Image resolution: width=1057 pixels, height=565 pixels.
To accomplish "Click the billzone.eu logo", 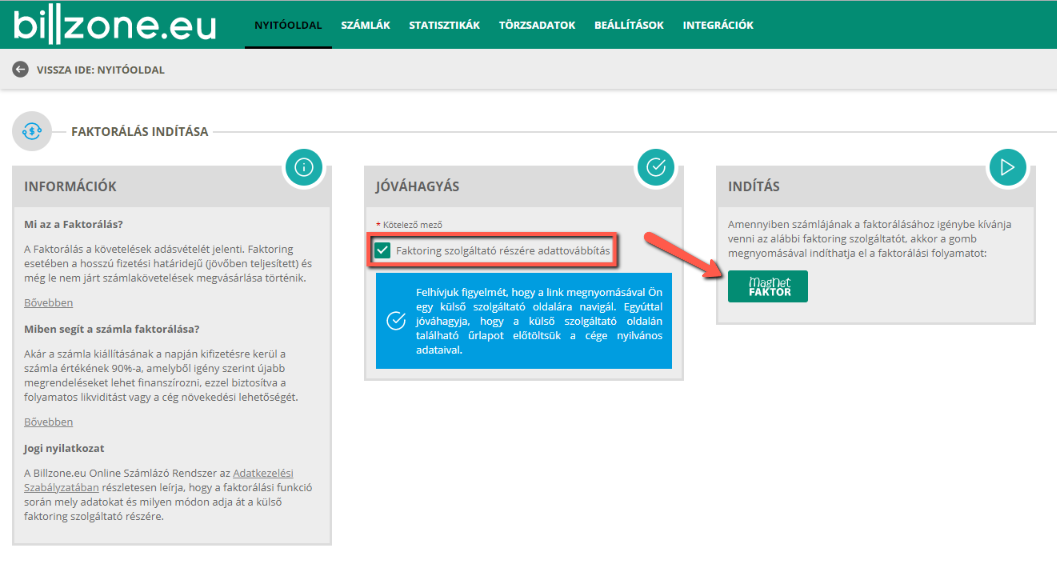I will coord(115,26).
